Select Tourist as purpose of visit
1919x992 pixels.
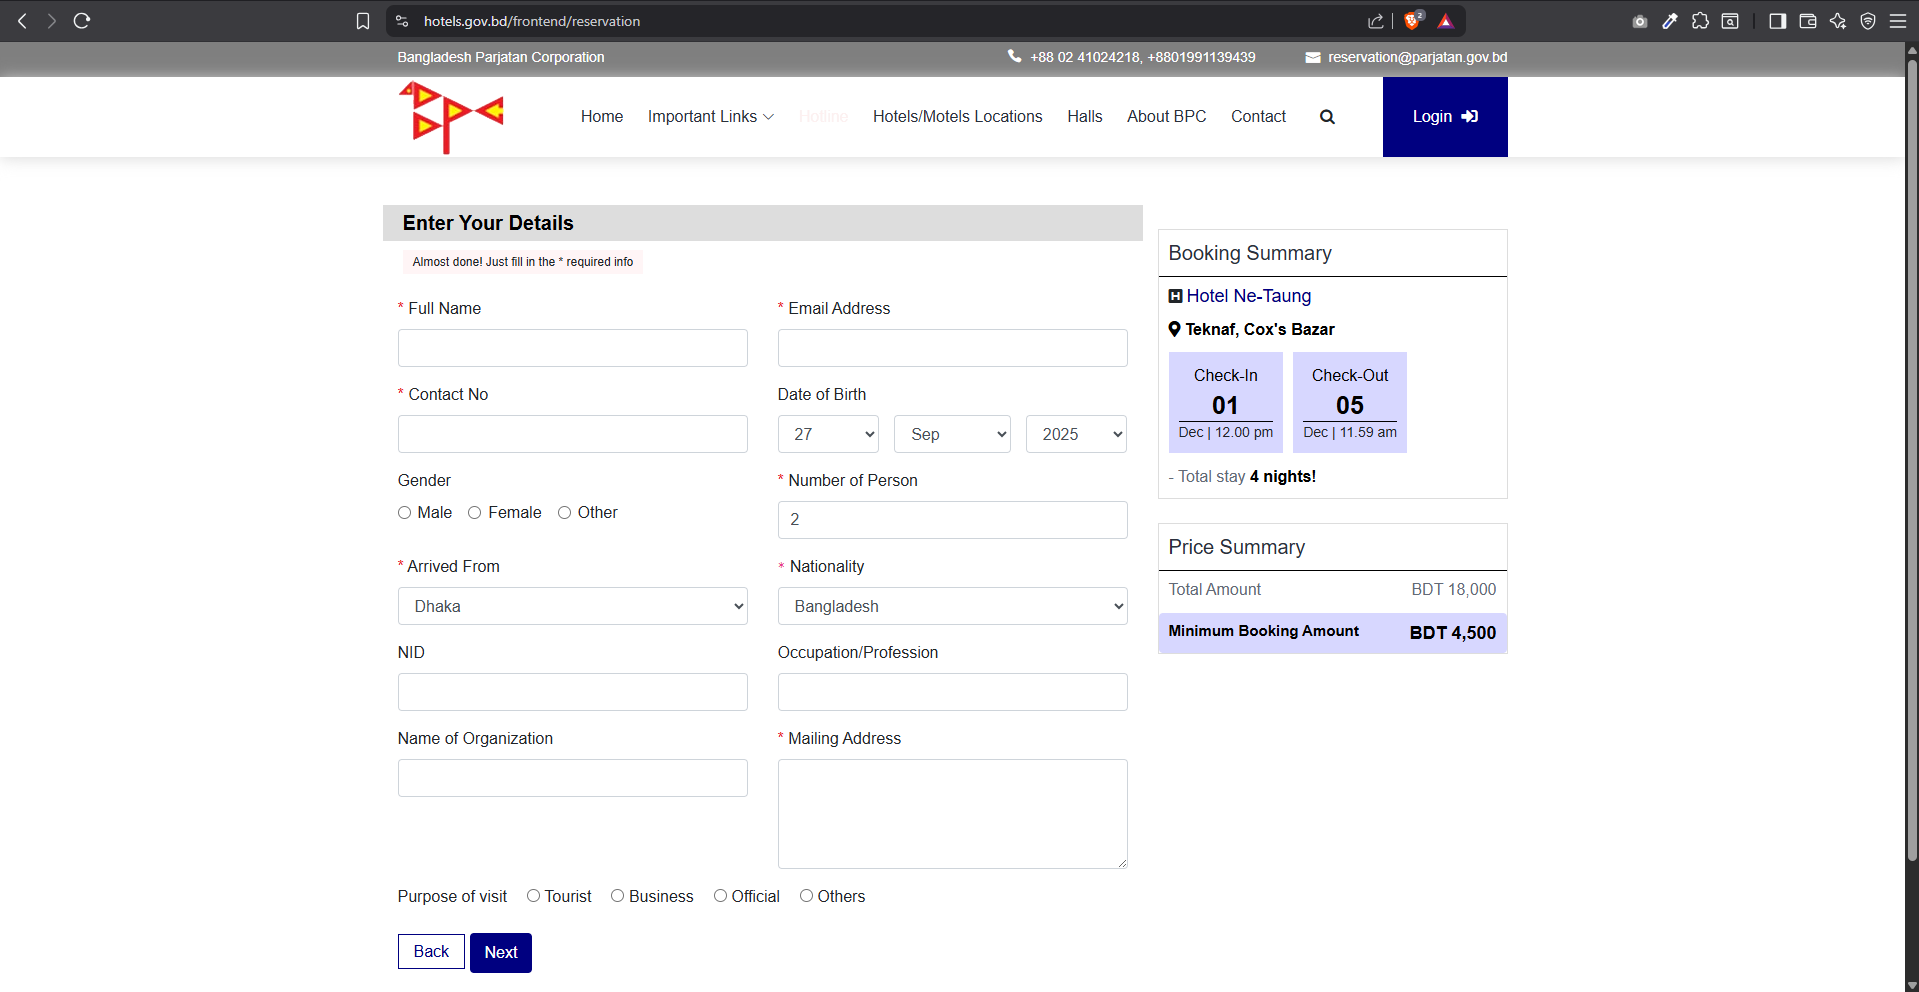(534, 896)
